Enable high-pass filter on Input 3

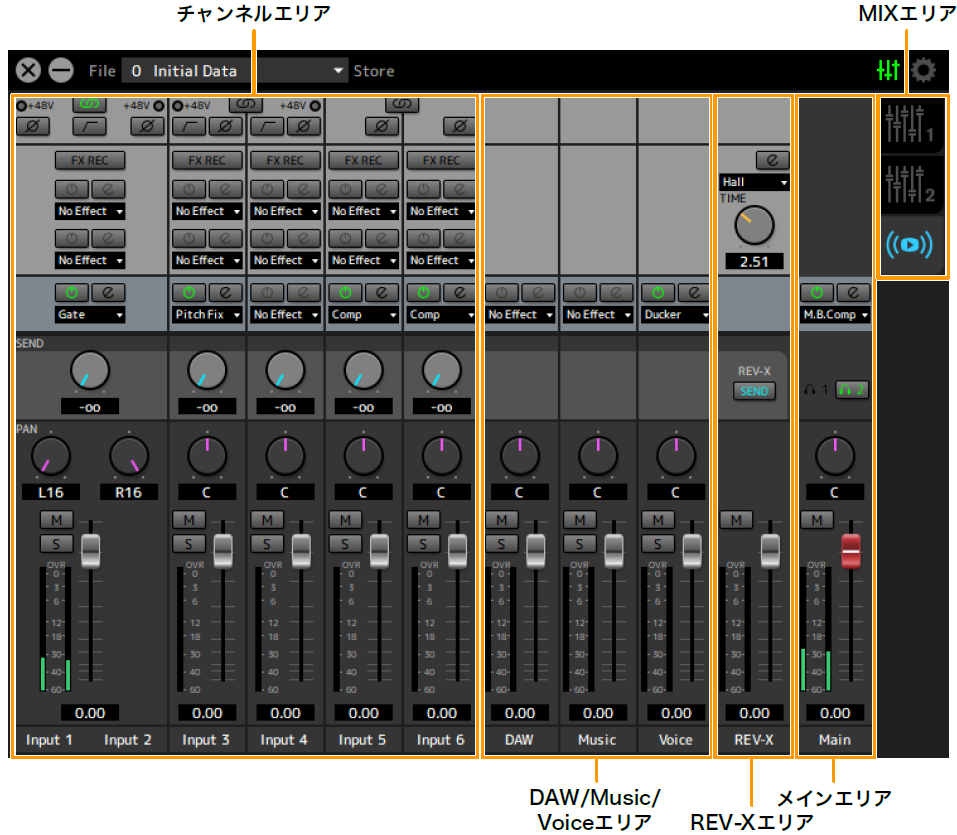[x=188, y=126]
